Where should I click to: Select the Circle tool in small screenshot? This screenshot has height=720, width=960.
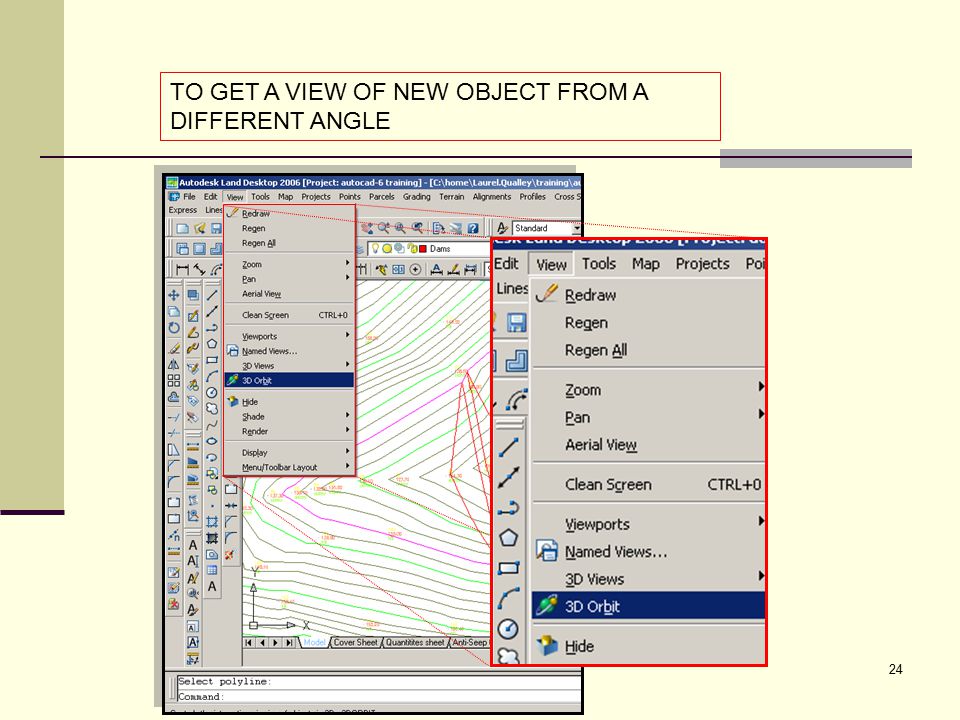coord(212,392)
